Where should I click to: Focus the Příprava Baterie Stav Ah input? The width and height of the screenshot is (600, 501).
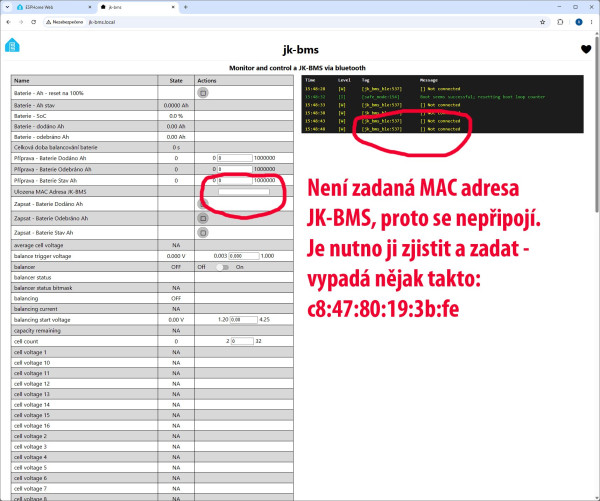tap(235, 180)
